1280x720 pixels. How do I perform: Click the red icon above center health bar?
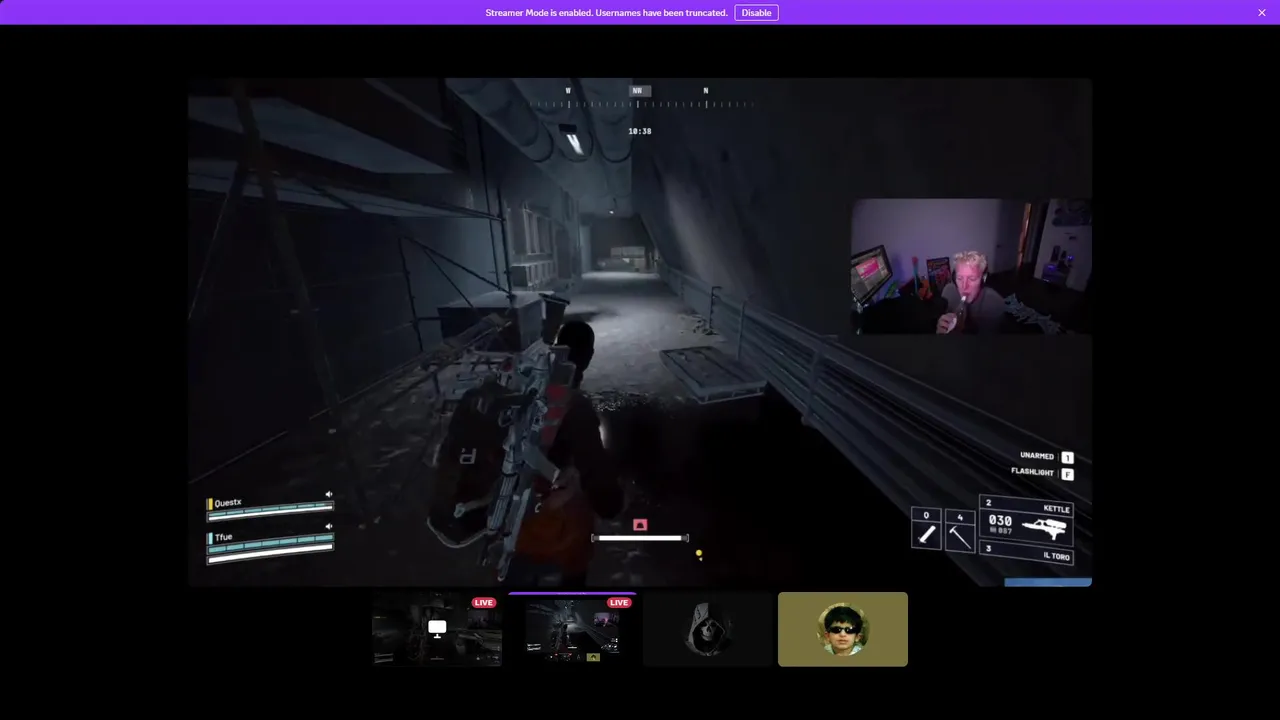640,525
